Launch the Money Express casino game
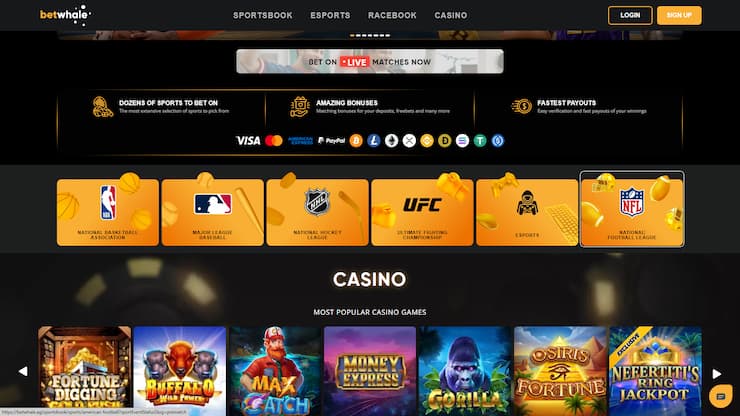740x416 pixels. coord(370,371)
